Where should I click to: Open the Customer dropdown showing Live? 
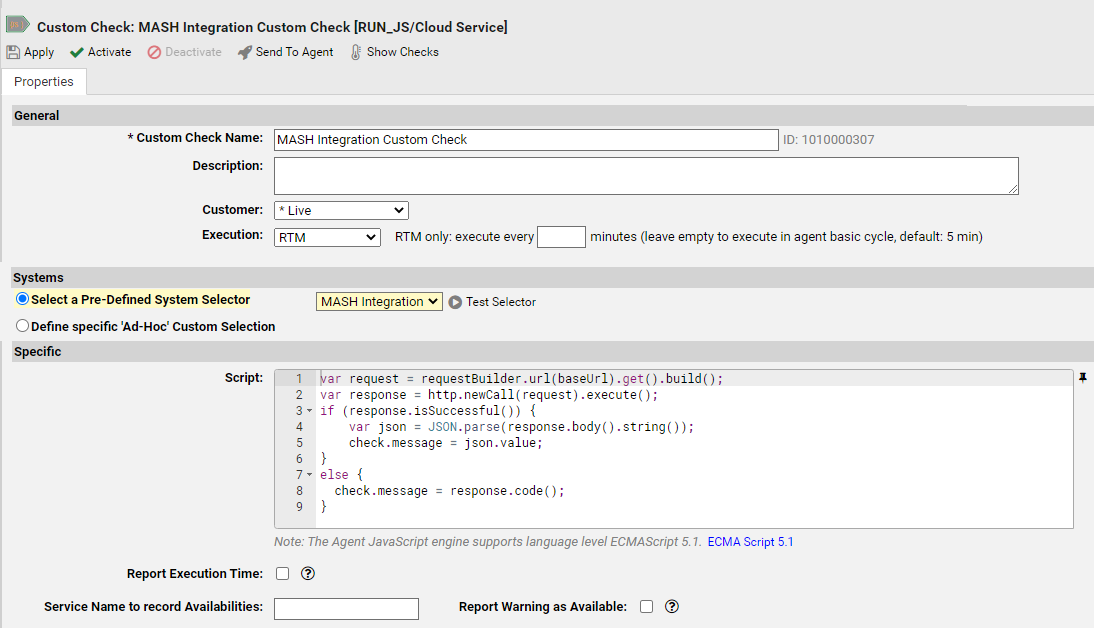pos(341,210)
